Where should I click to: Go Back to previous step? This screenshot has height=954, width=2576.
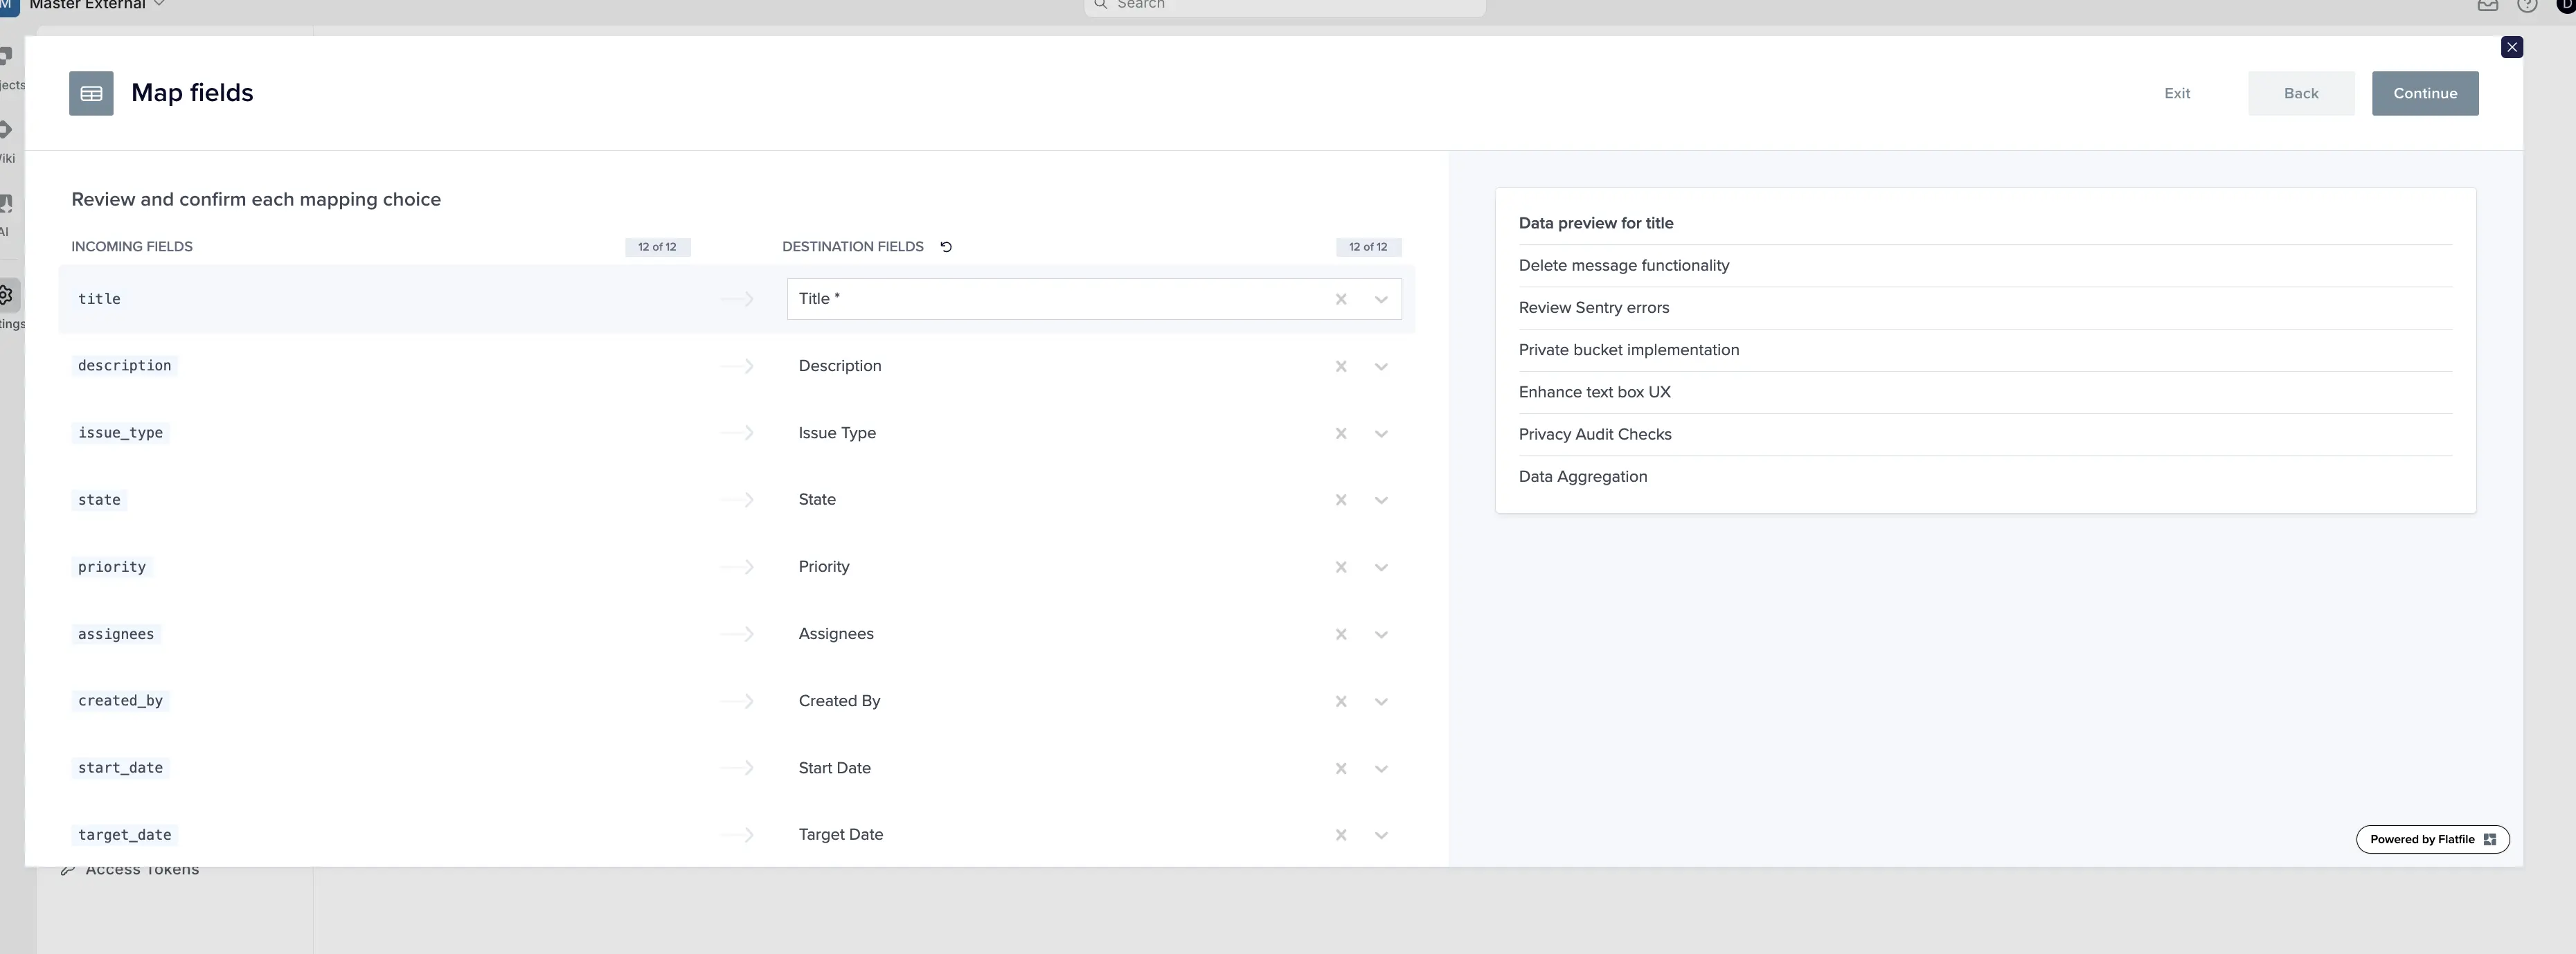2300,93
